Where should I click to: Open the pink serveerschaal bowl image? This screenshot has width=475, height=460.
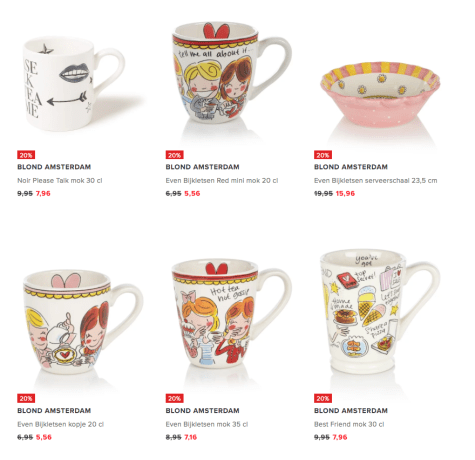click(380, 94)
